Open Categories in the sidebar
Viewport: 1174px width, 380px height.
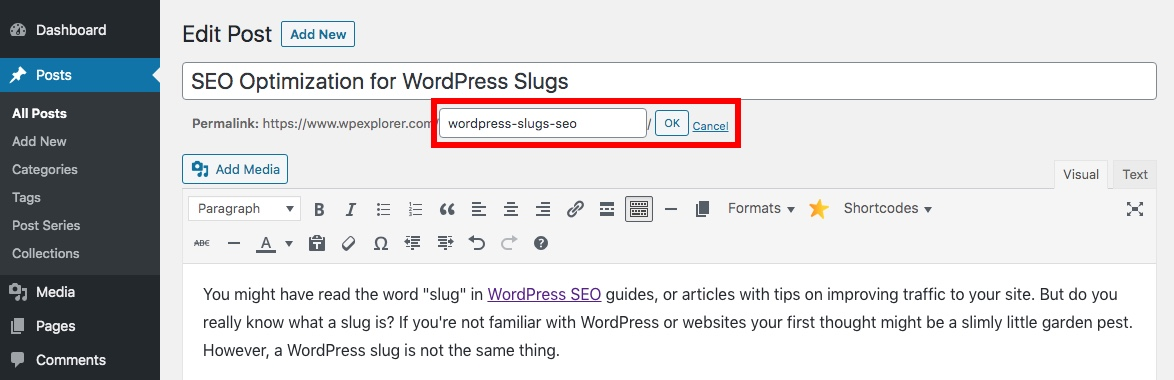click(45, 169)
